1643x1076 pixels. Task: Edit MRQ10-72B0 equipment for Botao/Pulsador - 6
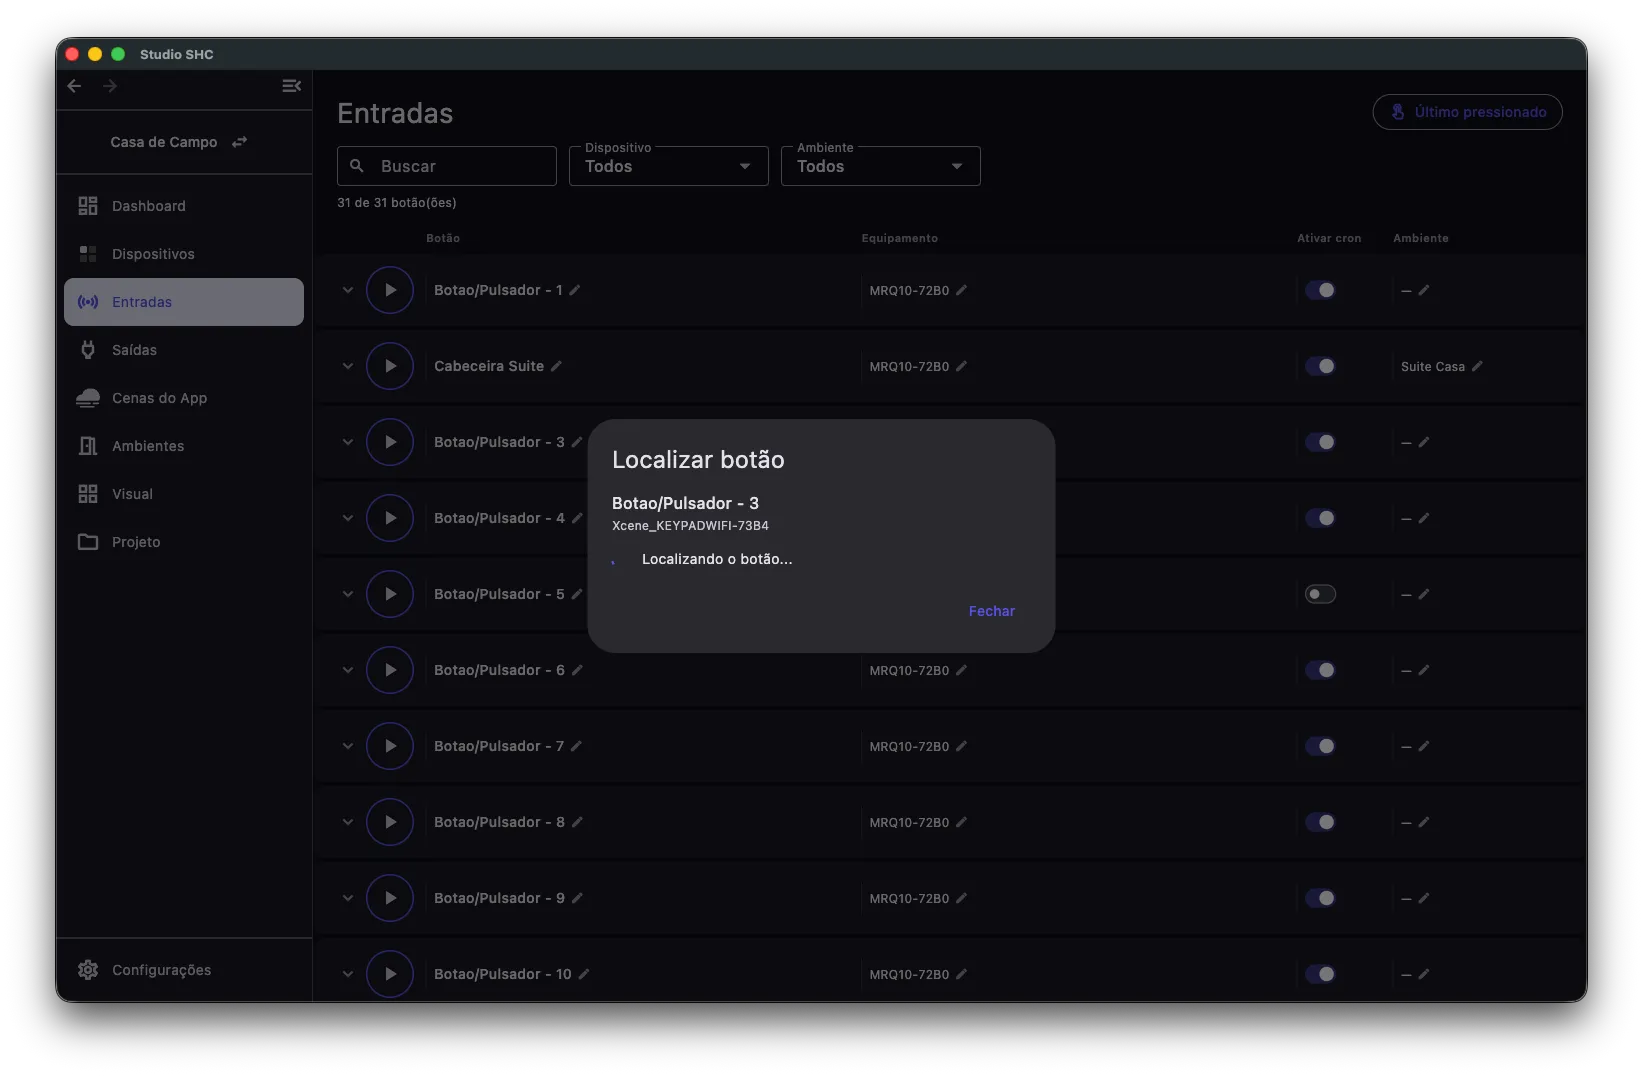tap(961, 670)
